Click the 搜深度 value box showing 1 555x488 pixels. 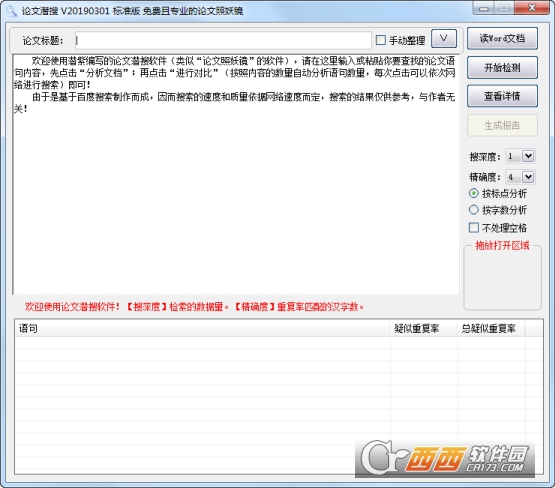[514, 156]
